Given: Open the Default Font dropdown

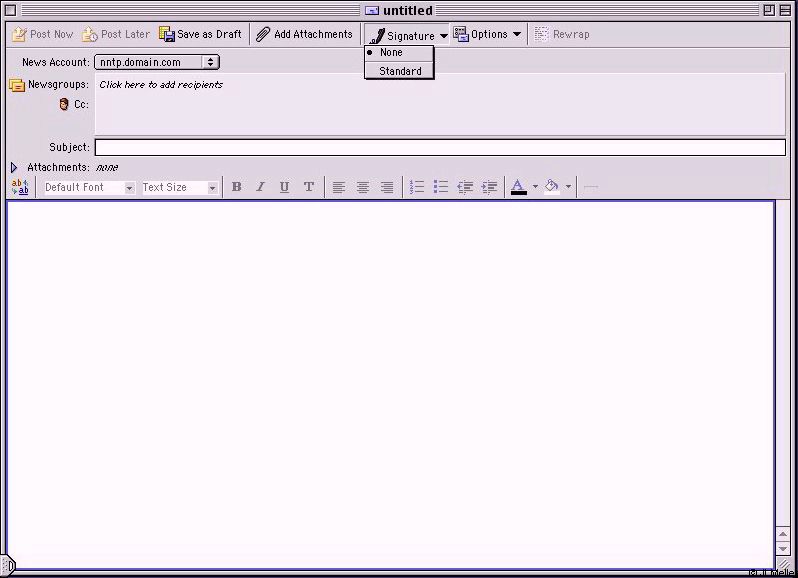Looking at the screenshot, I should pyautogui.click(x=89, y=187).
